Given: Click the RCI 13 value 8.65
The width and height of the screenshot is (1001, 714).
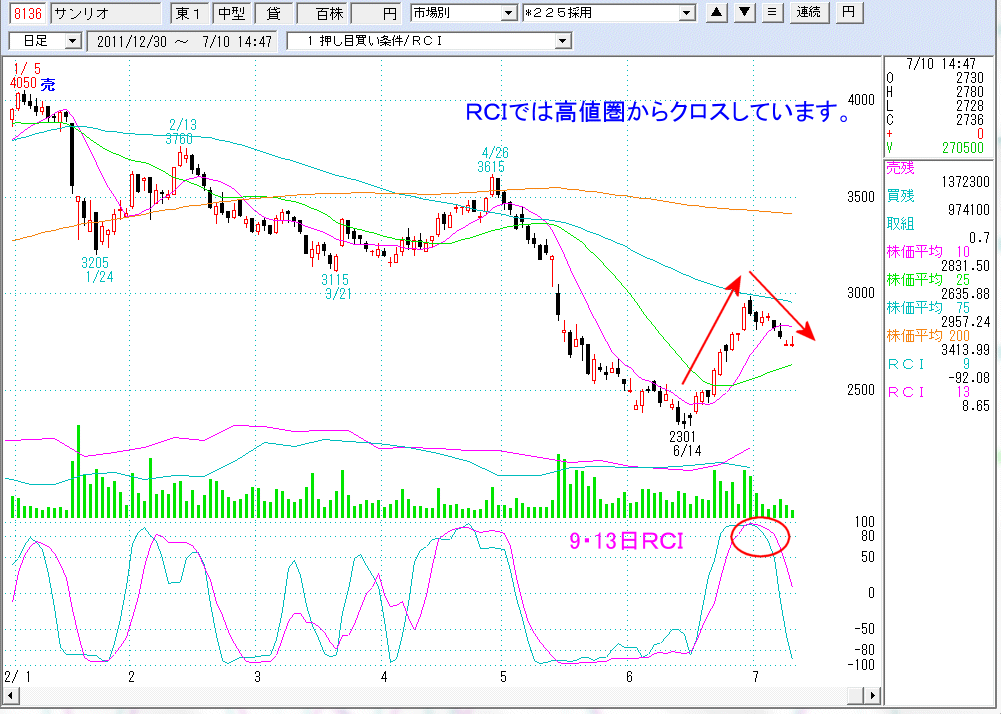Looking at the screenshot, I should (x=975, y=406).
